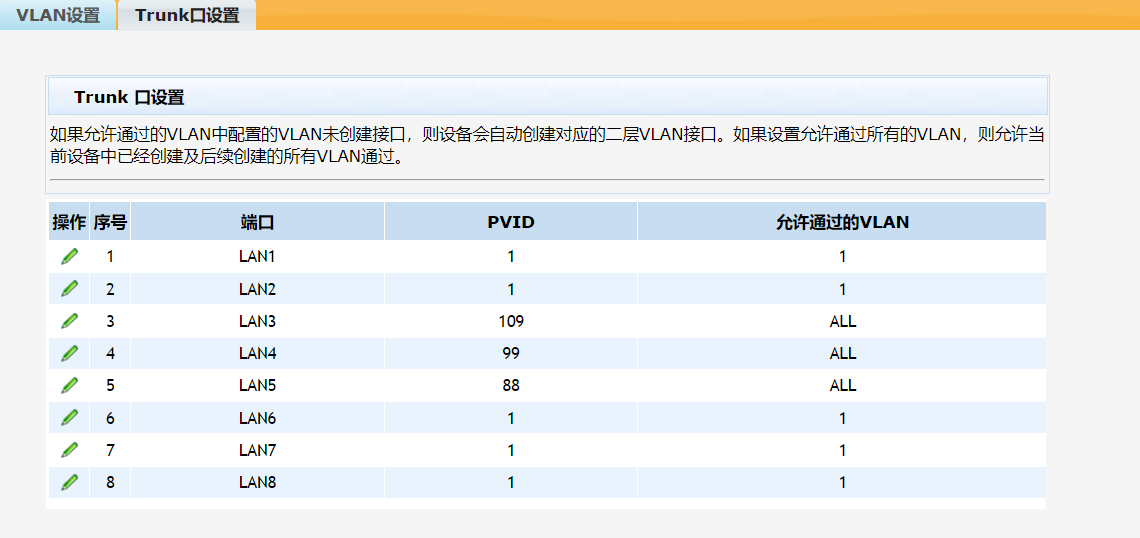Image resolution: width=1140 pixels, height=538 pixels.
Task: Click the 允许通过的VLAN column header
Action: 842,222
